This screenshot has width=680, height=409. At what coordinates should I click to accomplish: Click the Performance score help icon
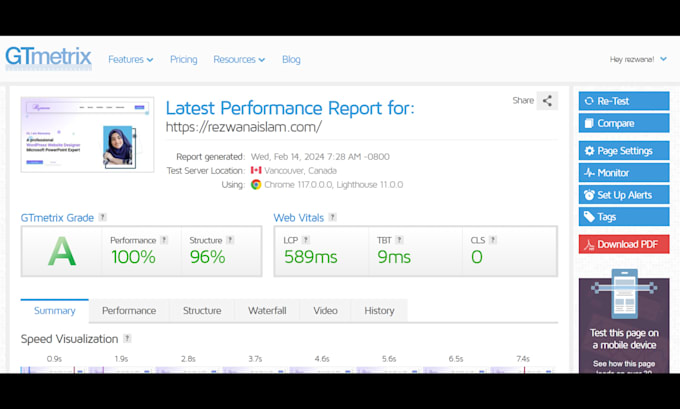pos(164,240)
